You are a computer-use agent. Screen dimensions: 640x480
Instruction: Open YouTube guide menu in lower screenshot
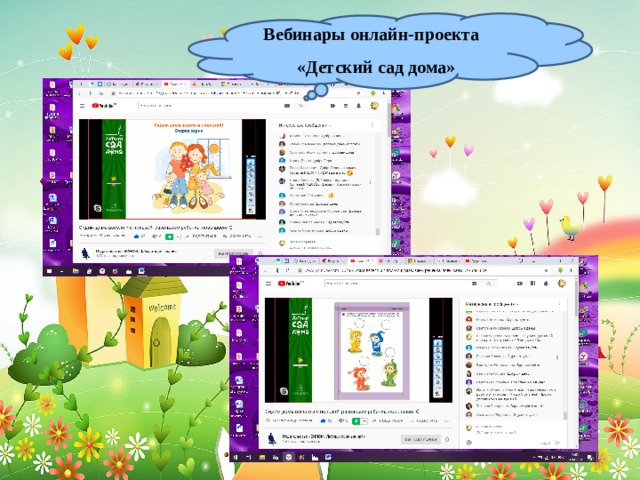(x=268, y=283)
